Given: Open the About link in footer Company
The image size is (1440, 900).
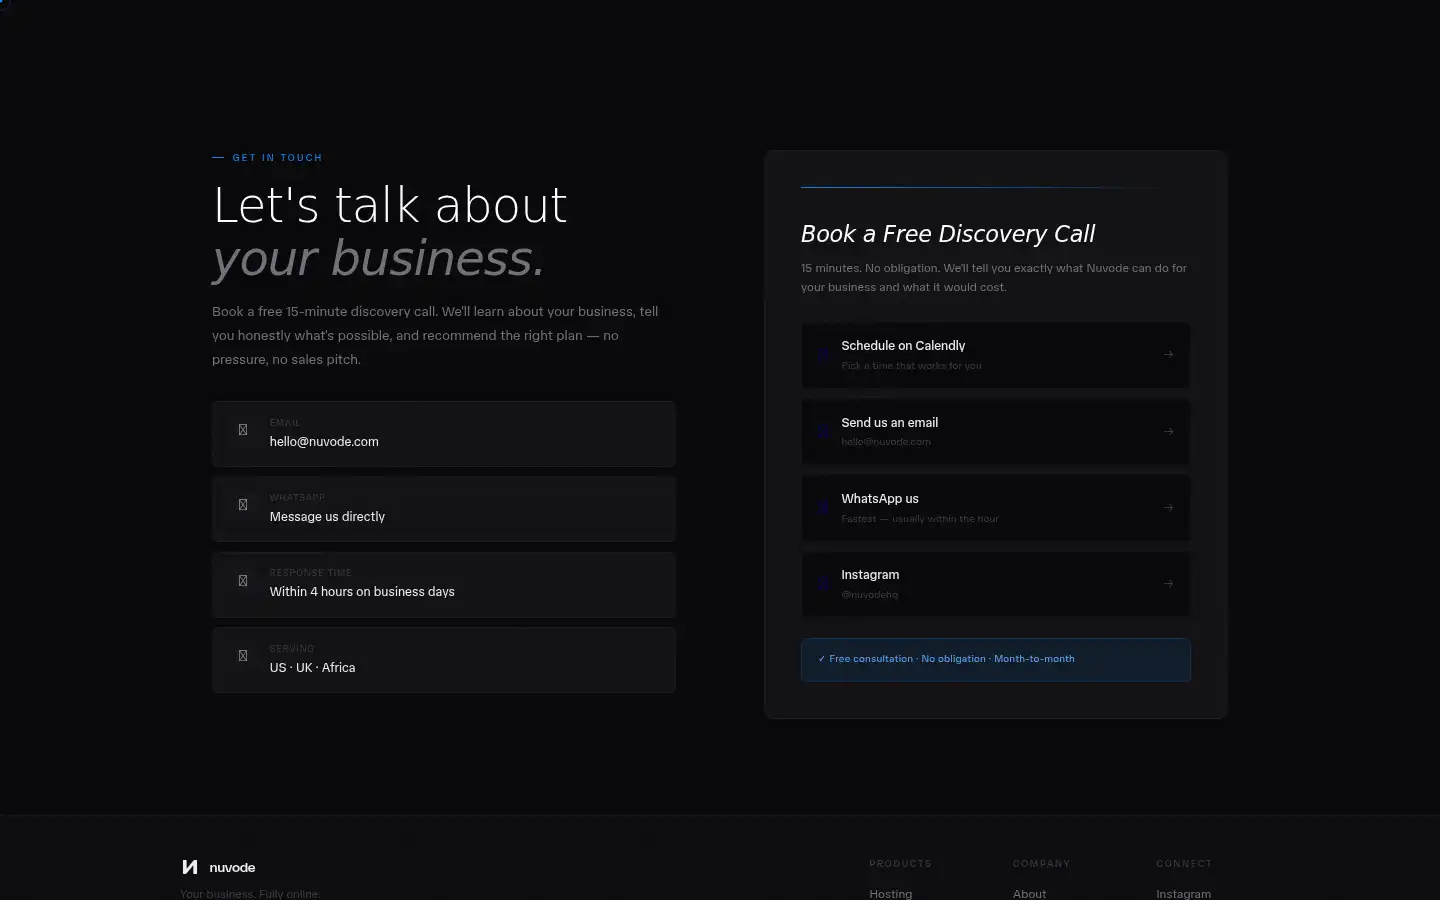Looking at the screenshot, I should (1029, 894).
